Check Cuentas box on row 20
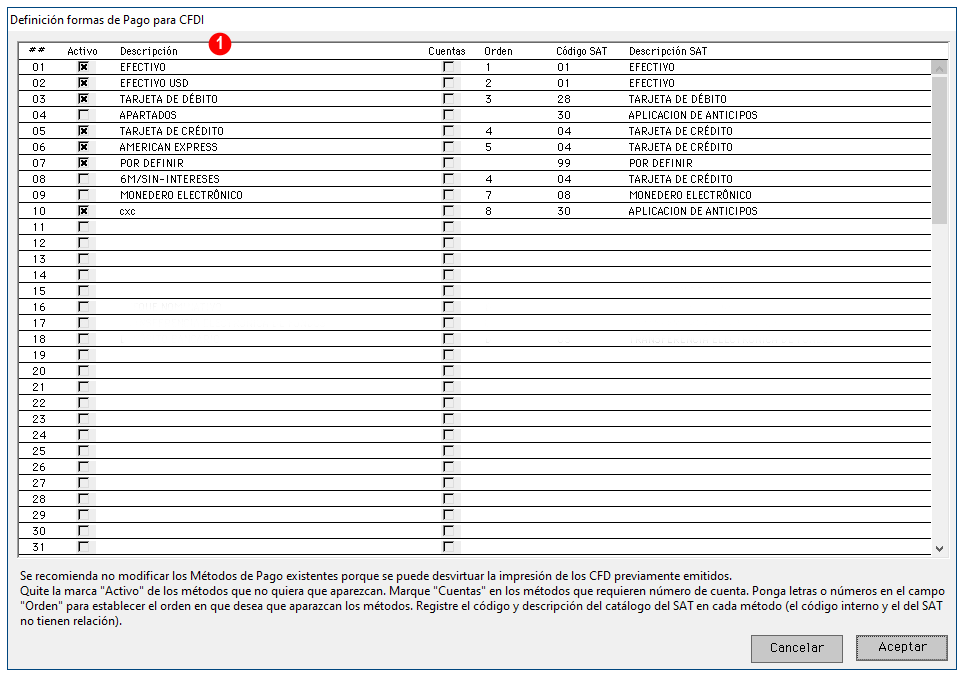This screenshot has width=962, height=676. (448, 371)
